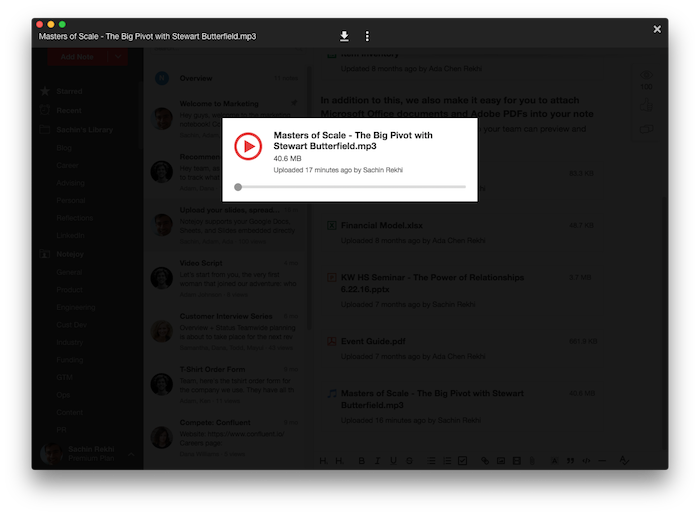Open the T-Shirt Order Form note
The height and width of the screenshot is (515, 700).
click(x=226, y=385)
